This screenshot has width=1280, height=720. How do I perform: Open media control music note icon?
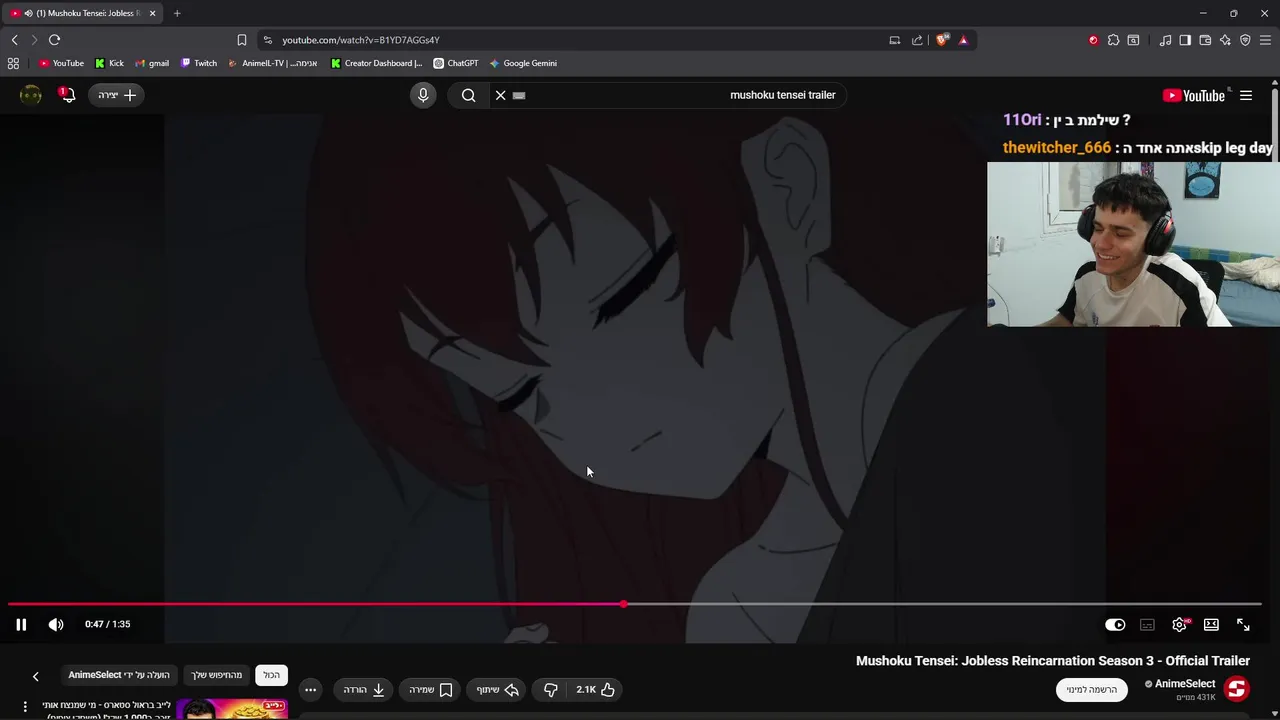1165,40
